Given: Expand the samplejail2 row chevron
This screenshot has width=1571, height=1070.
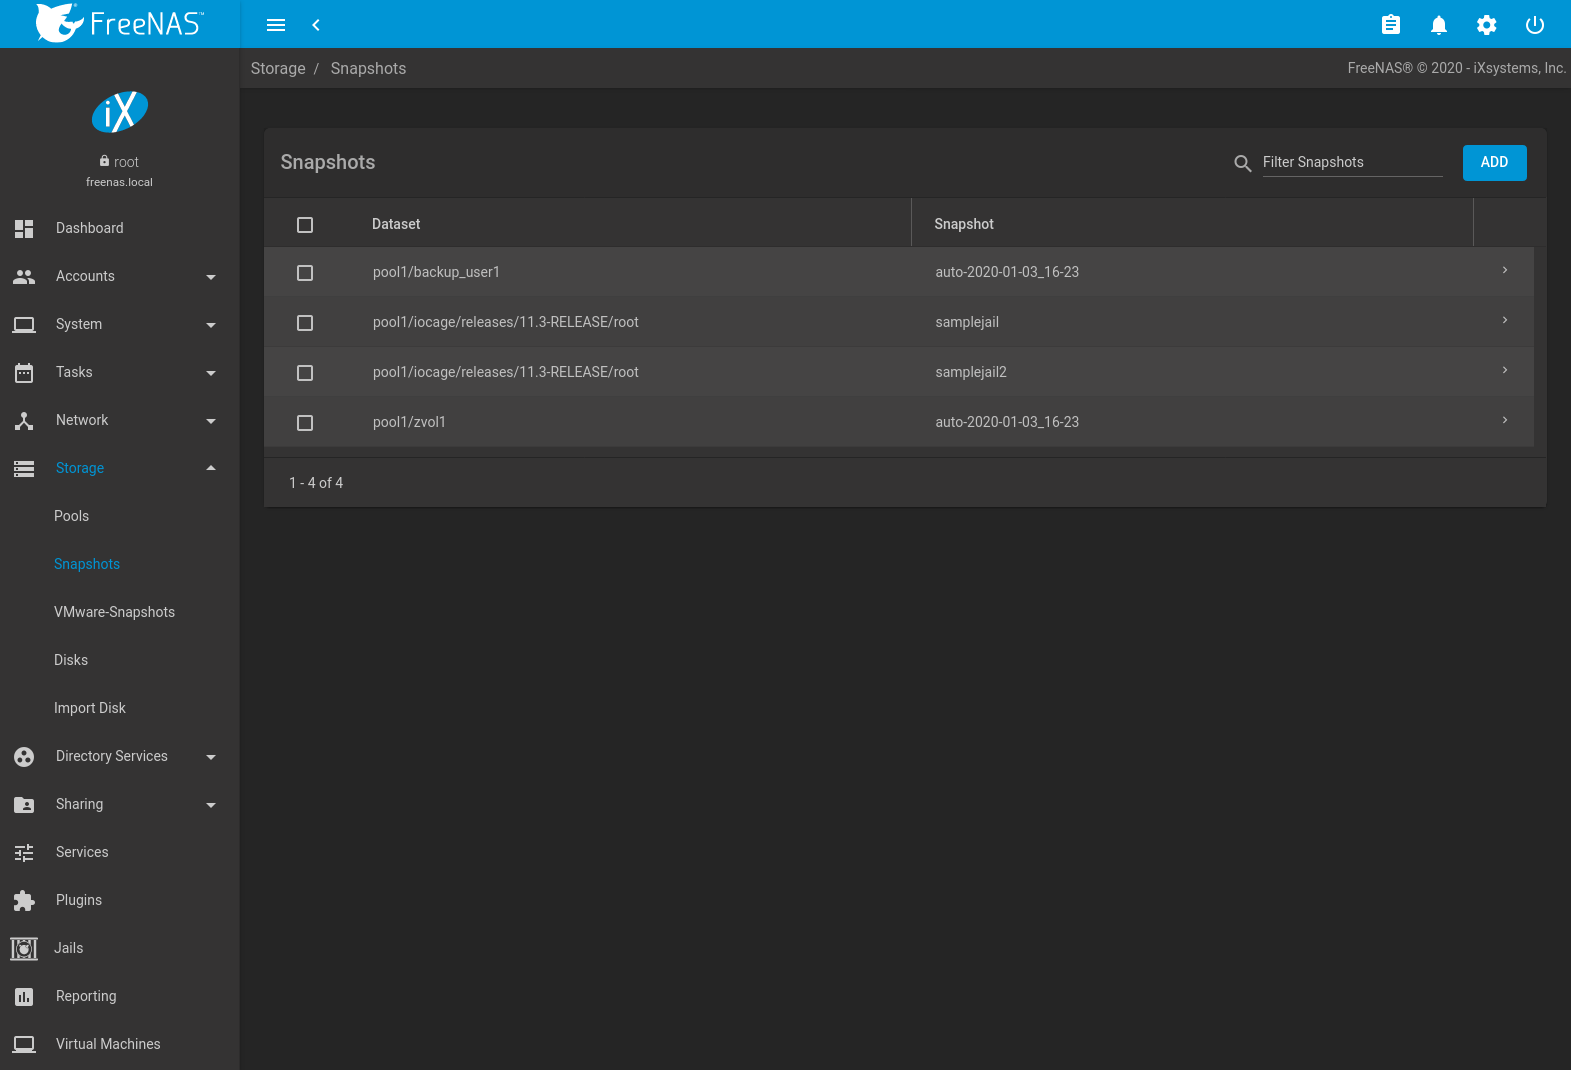Looking at the screenshot, I should pyautogui.click(x=1504, y=371).
